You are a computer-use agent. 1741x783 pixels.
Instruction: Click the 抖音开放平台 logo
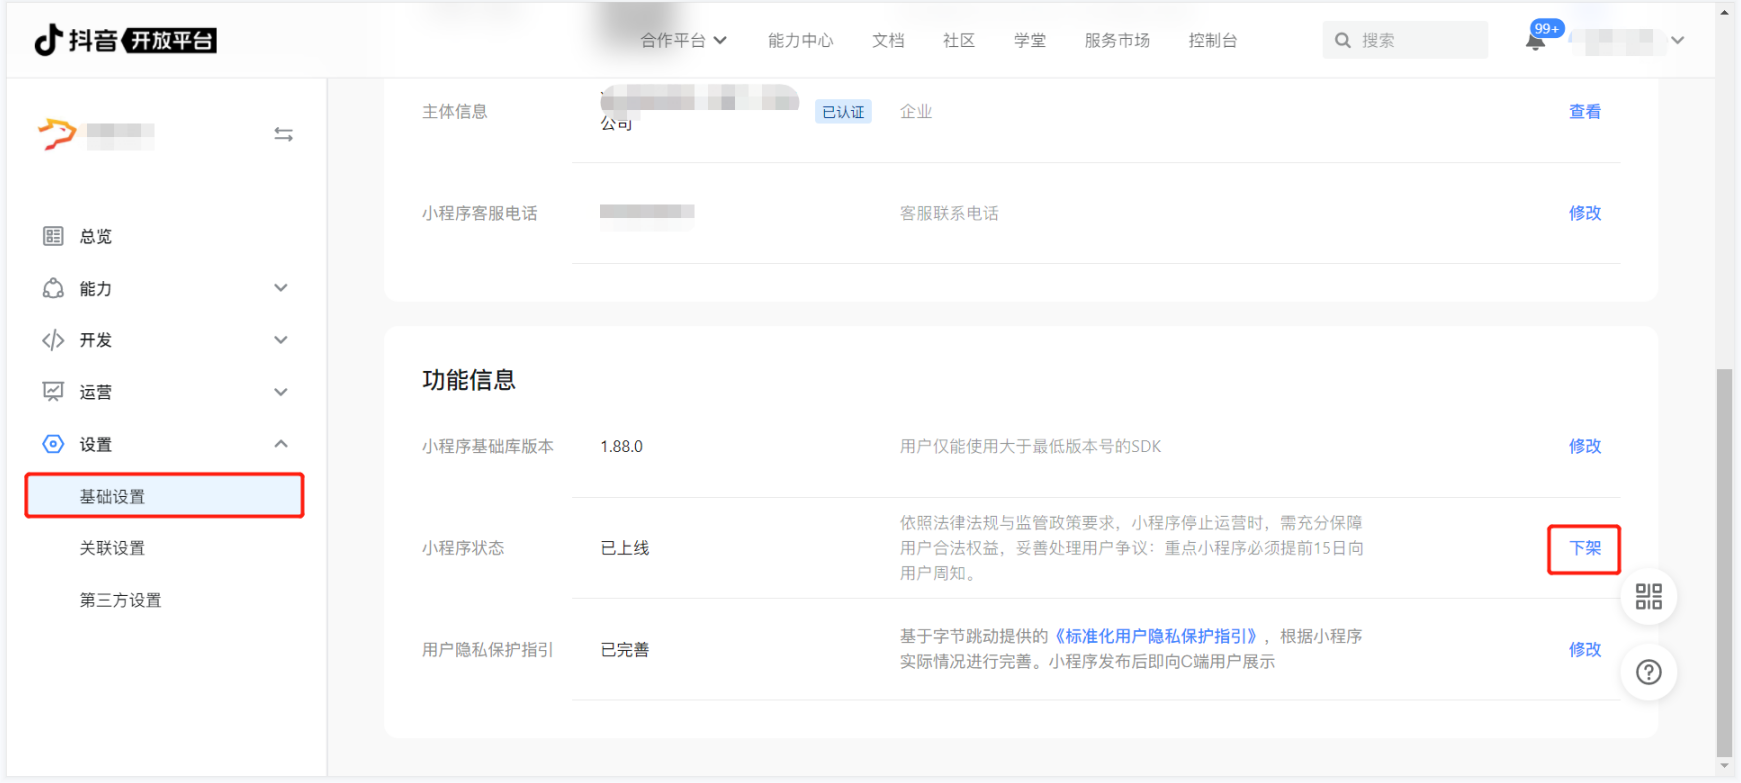click(126, 40)
